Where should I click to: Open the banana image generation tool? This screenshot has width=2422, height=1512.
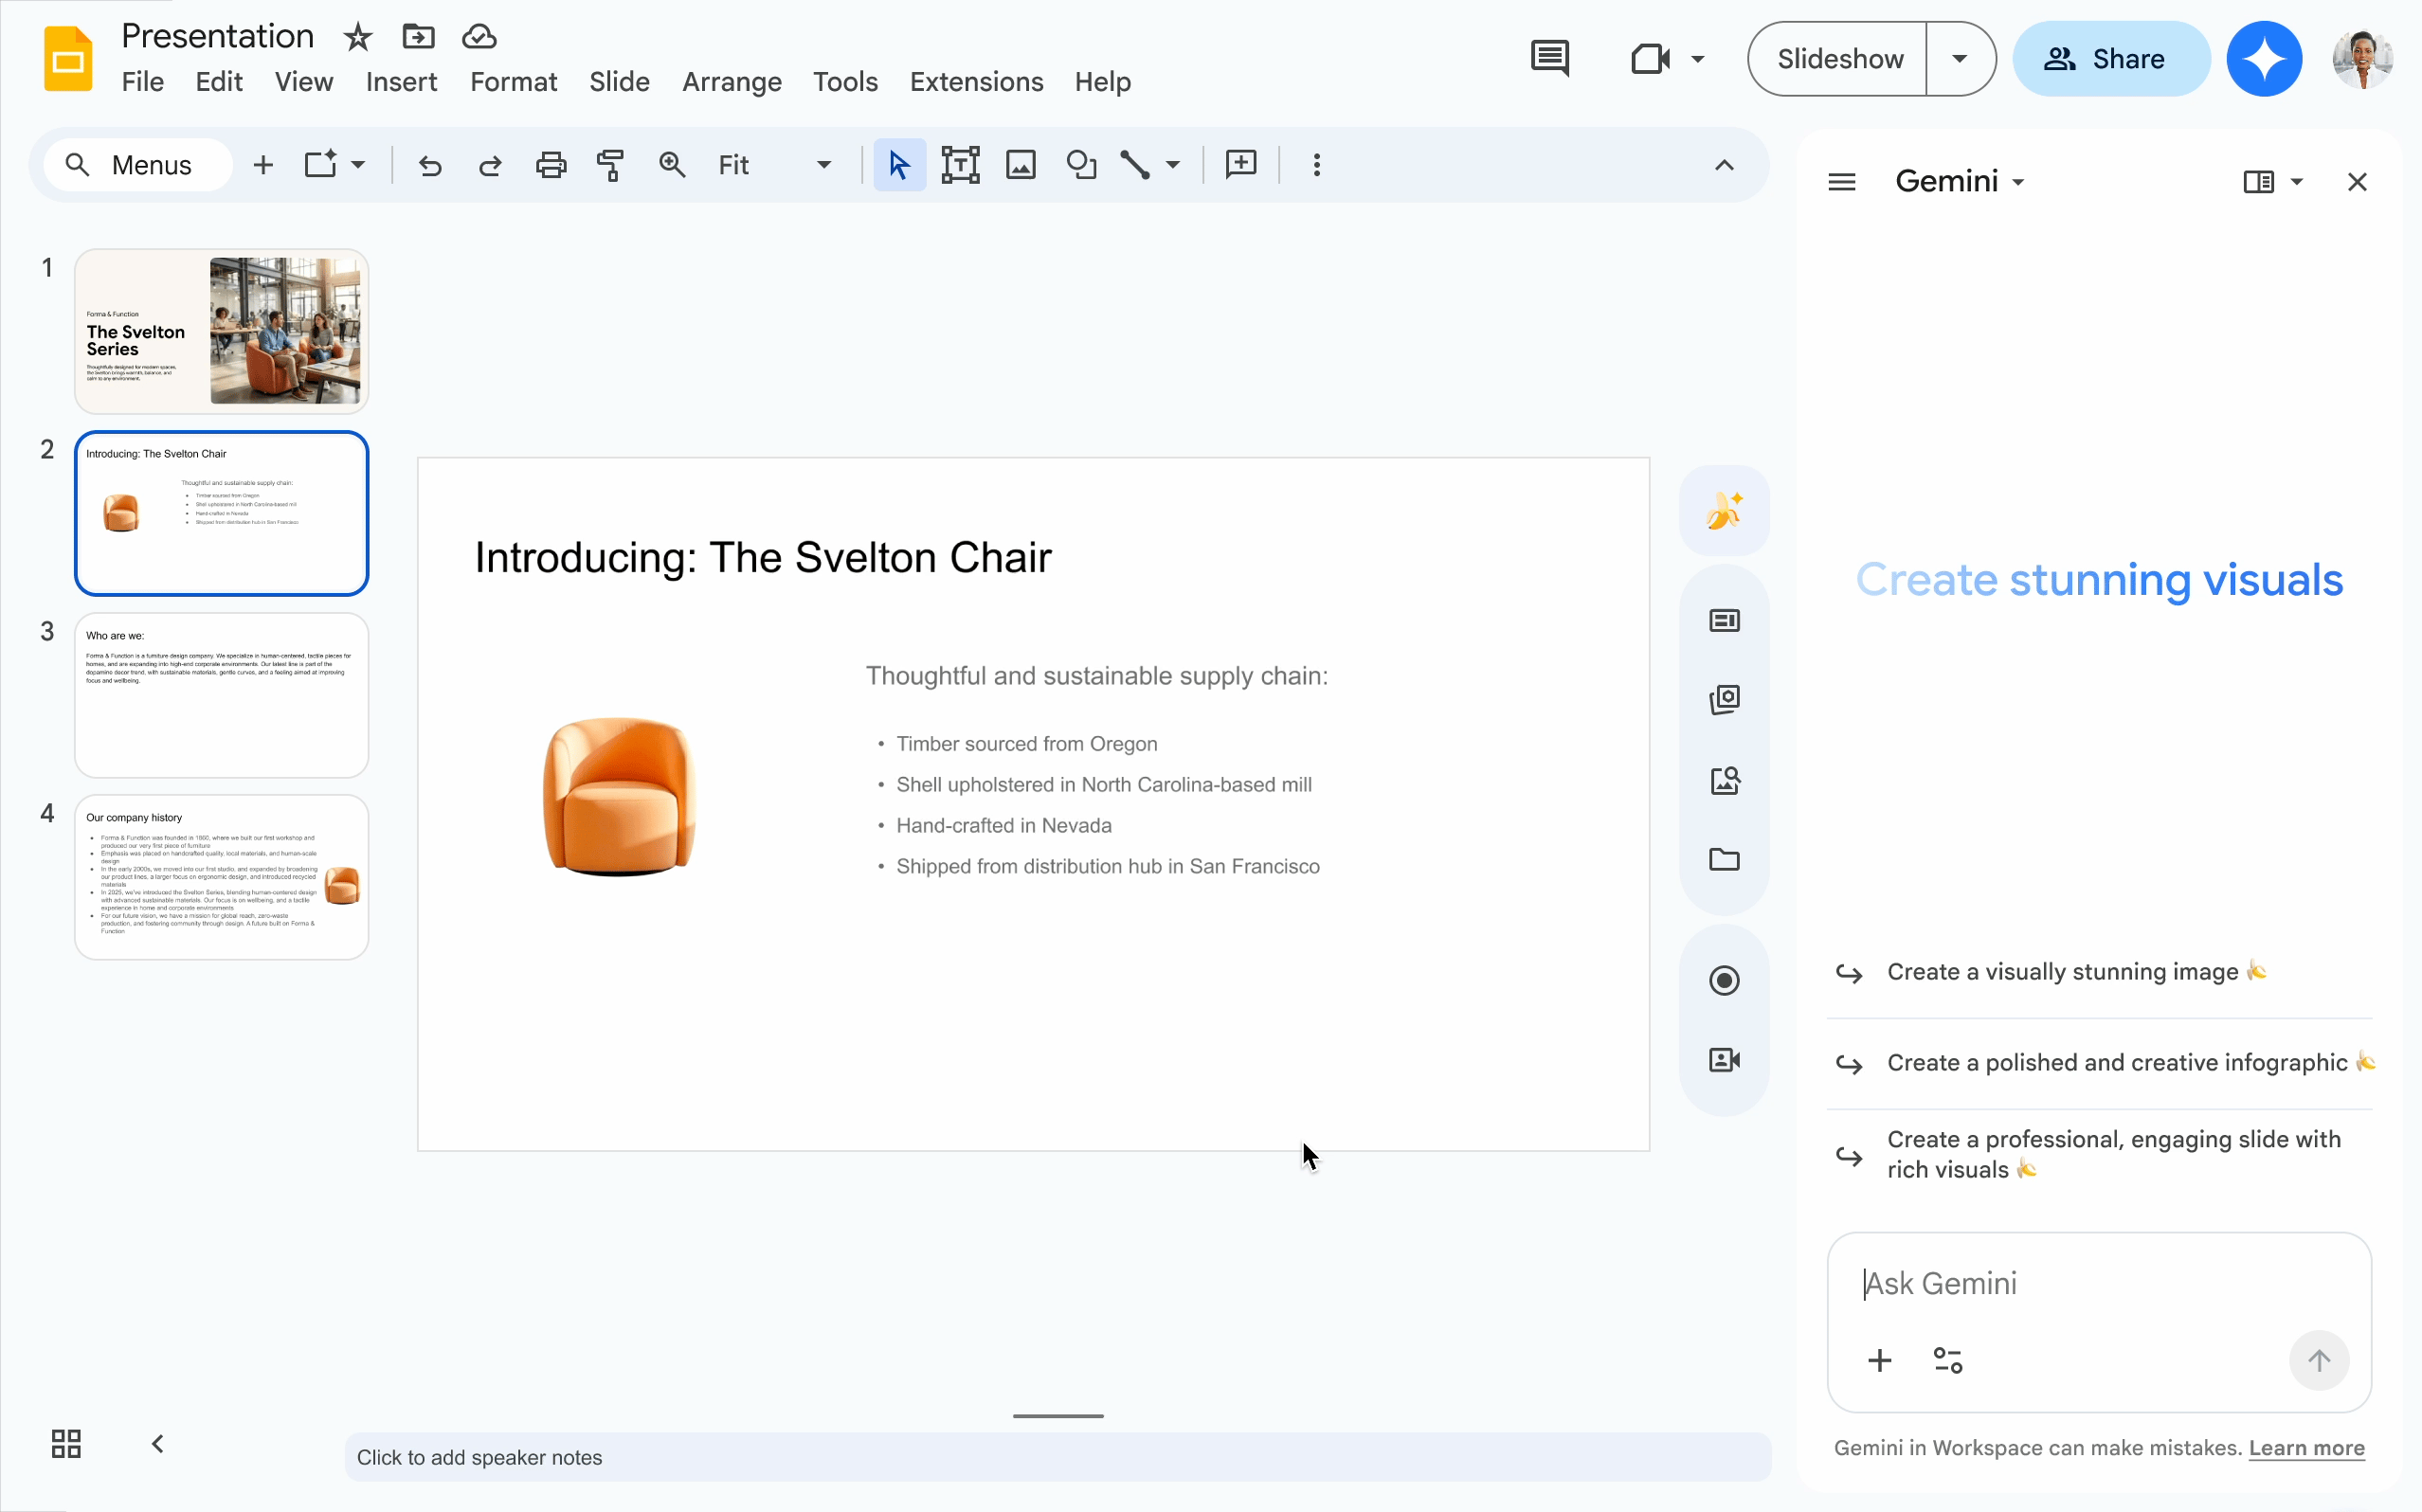tap(1724, 511)
